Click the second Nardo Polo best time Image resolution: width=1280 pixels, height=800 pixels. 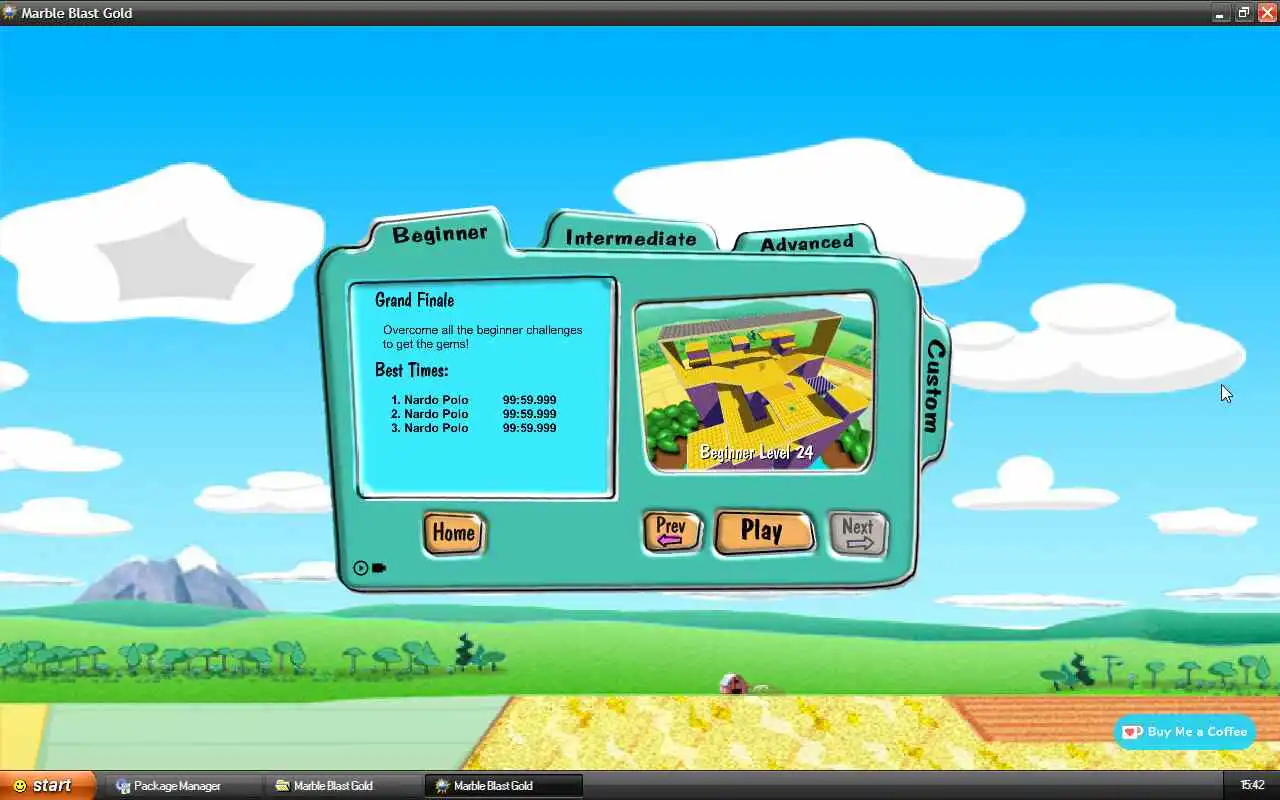pos(473,414)
